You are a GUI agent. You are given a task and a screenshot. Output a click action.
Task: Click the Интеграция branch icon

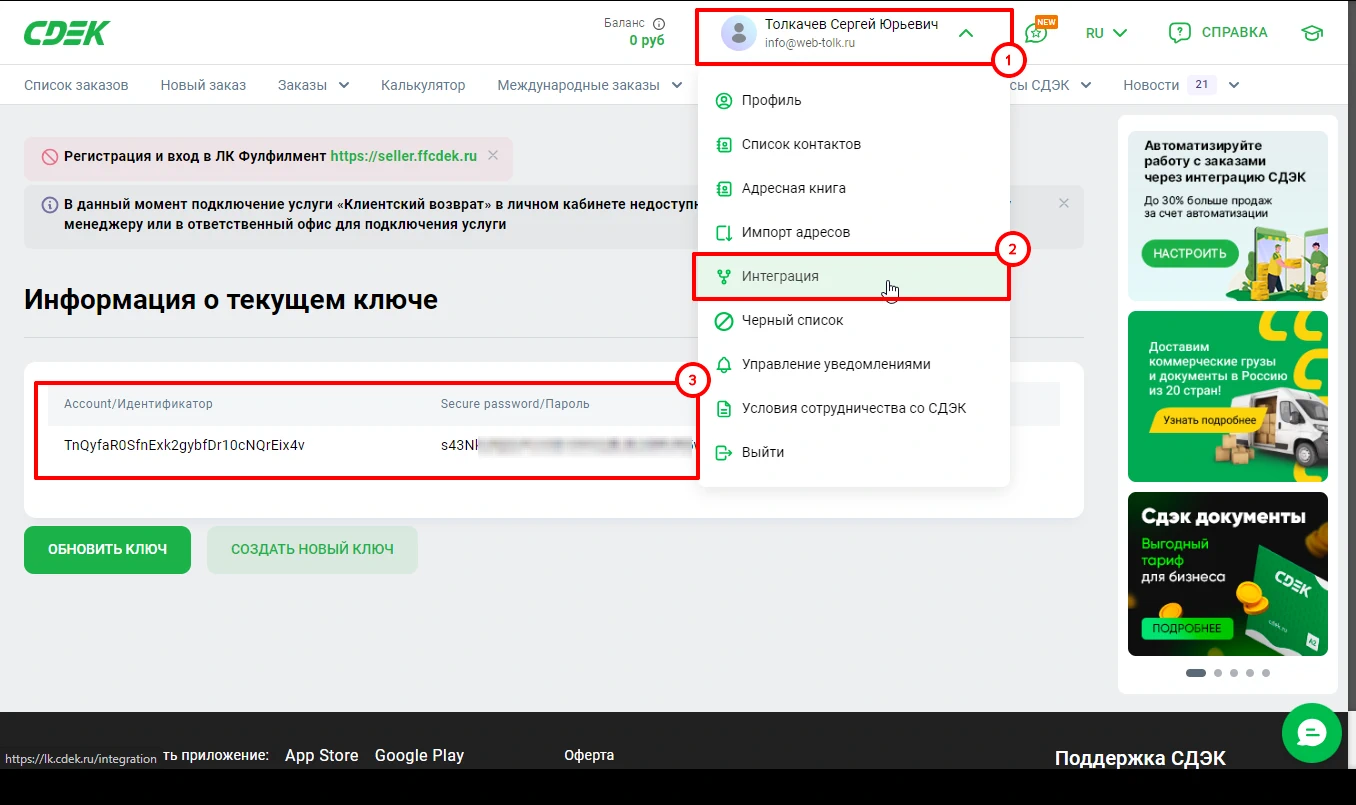tap(724, 276)
